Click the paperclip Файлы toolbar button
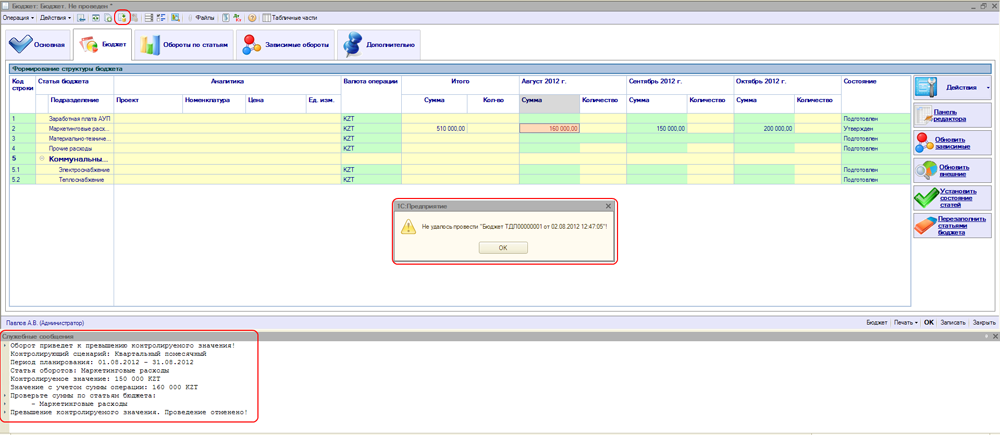The width and height of the screenshot is (1000, 435). point(199,18)
